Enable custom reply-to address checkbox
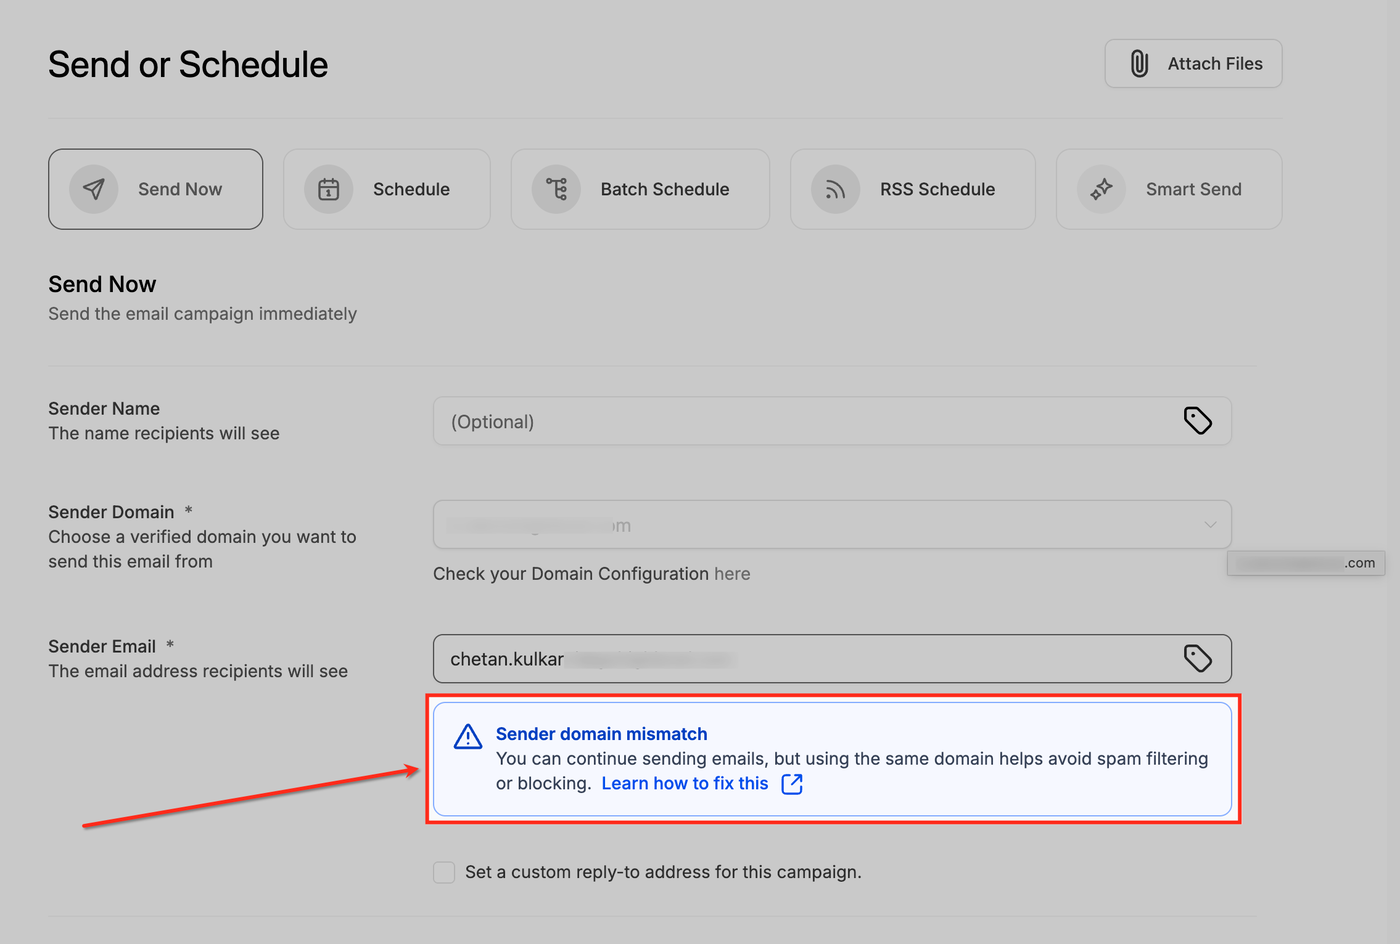 (x=444, y=872)
